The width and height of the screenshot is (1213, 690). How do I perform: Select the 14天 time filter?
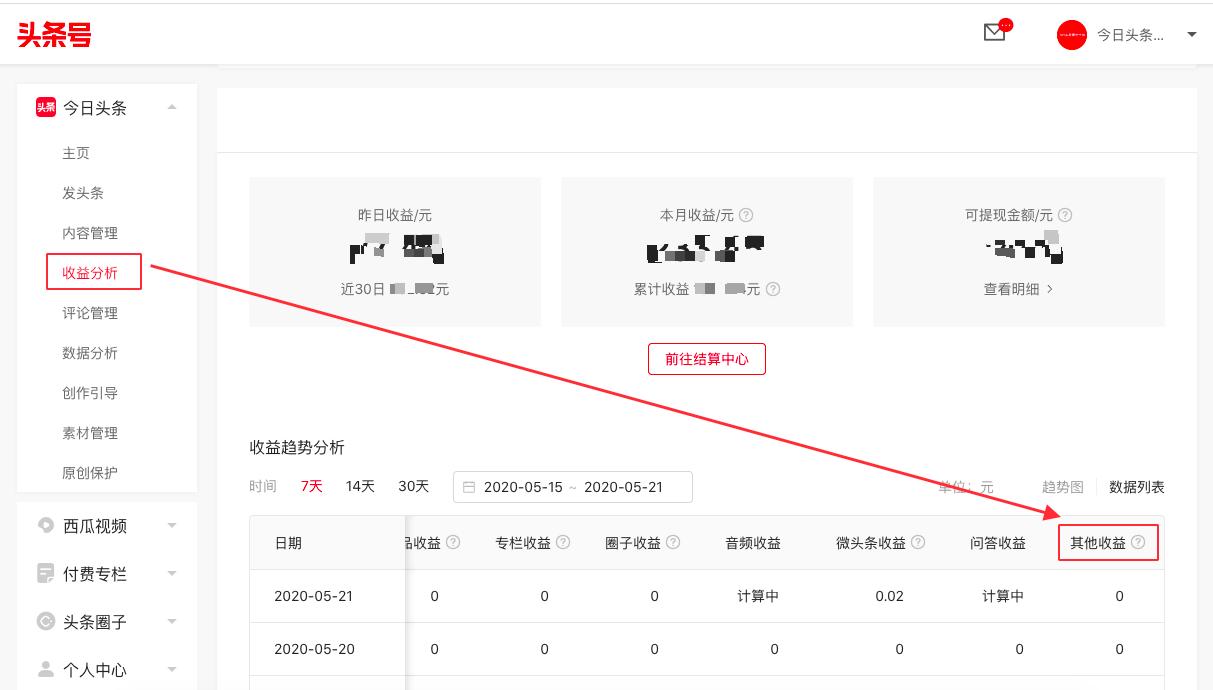point(360,486)
